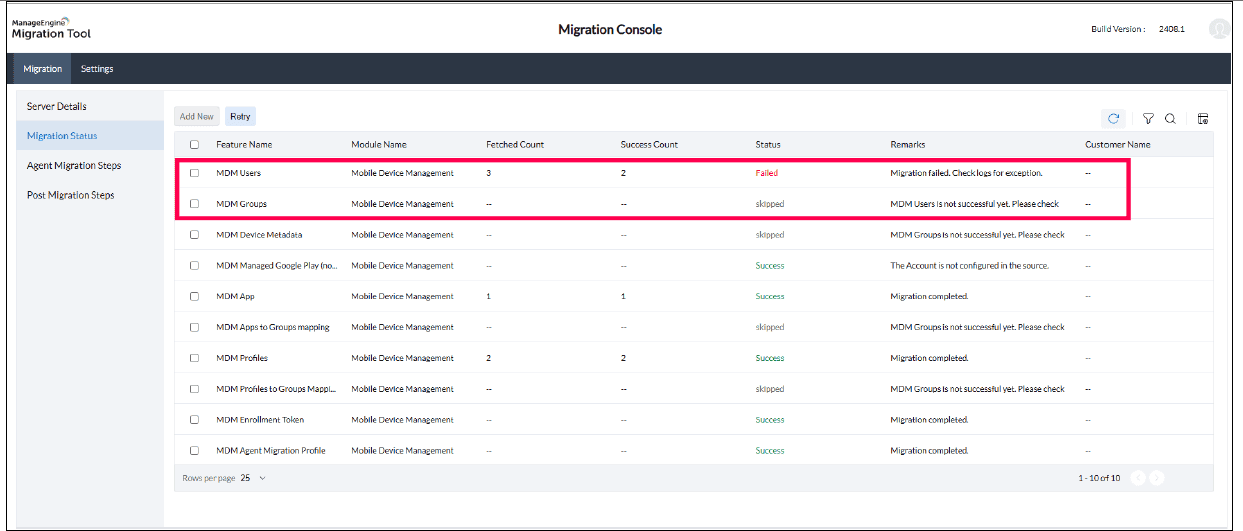Click MDM Agent Migration Profile name
Viewport: 1243px width, 531px height.
click(x=271, y=451)
